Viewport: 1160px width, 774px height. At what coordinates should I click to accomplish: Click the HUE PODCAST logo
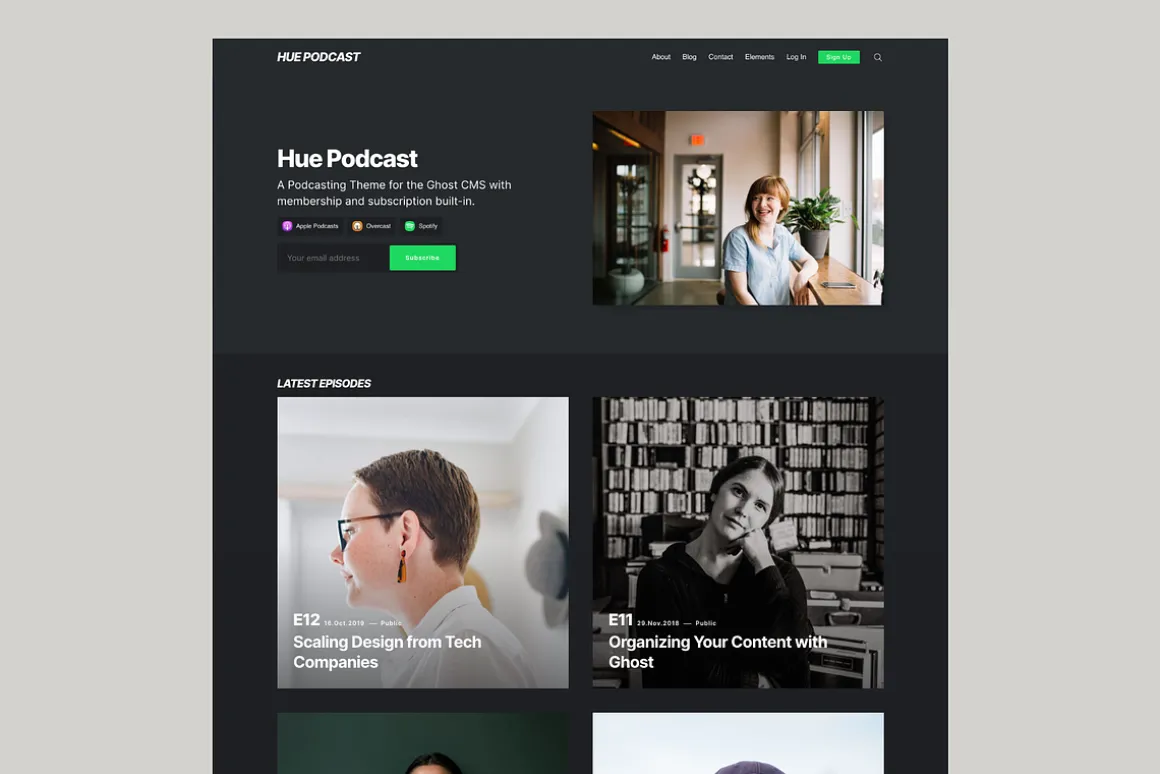tap(318, 57)
